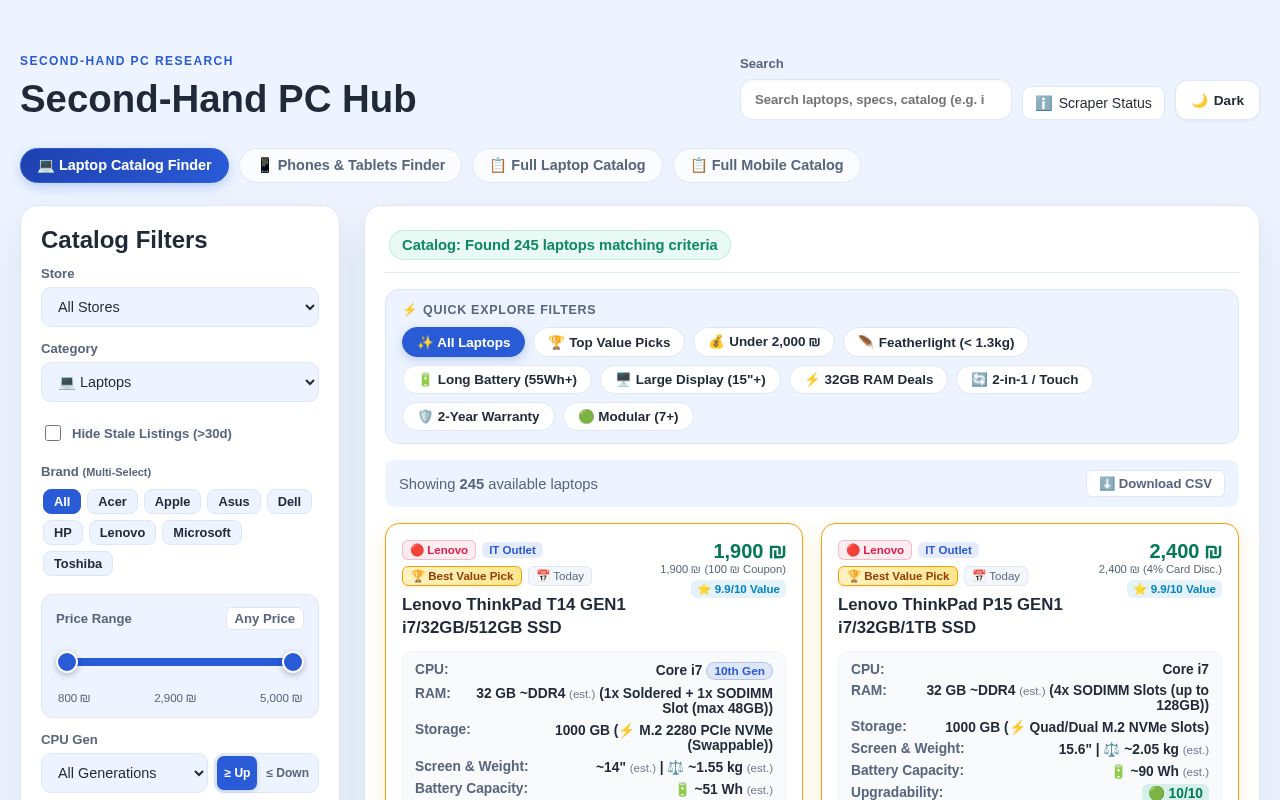Select the Laptop Catalog Finder tab
1280x800 pixels.
click(x=124, y=165)
